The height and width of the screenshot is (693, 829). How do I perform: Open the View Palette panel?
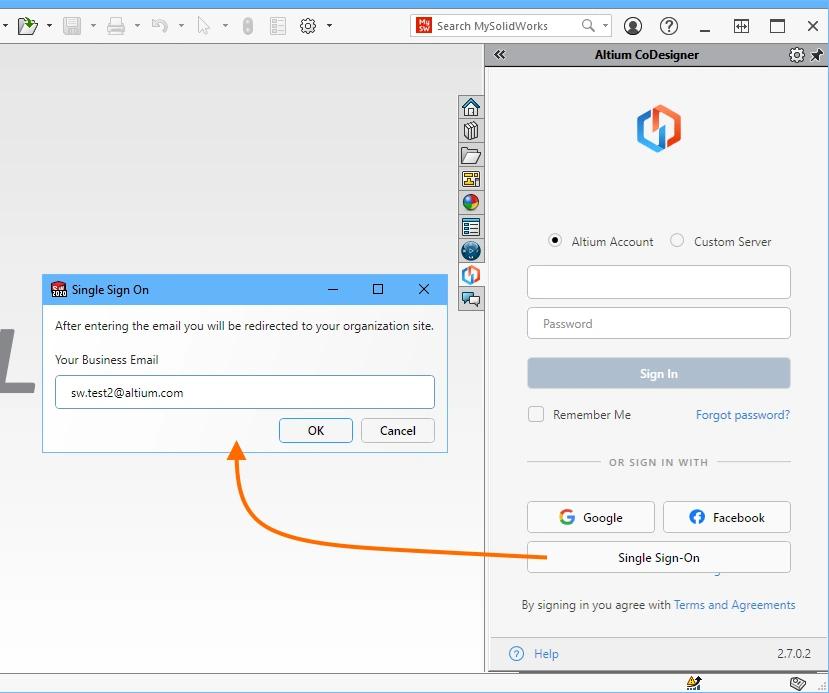(x=471, y=179)
